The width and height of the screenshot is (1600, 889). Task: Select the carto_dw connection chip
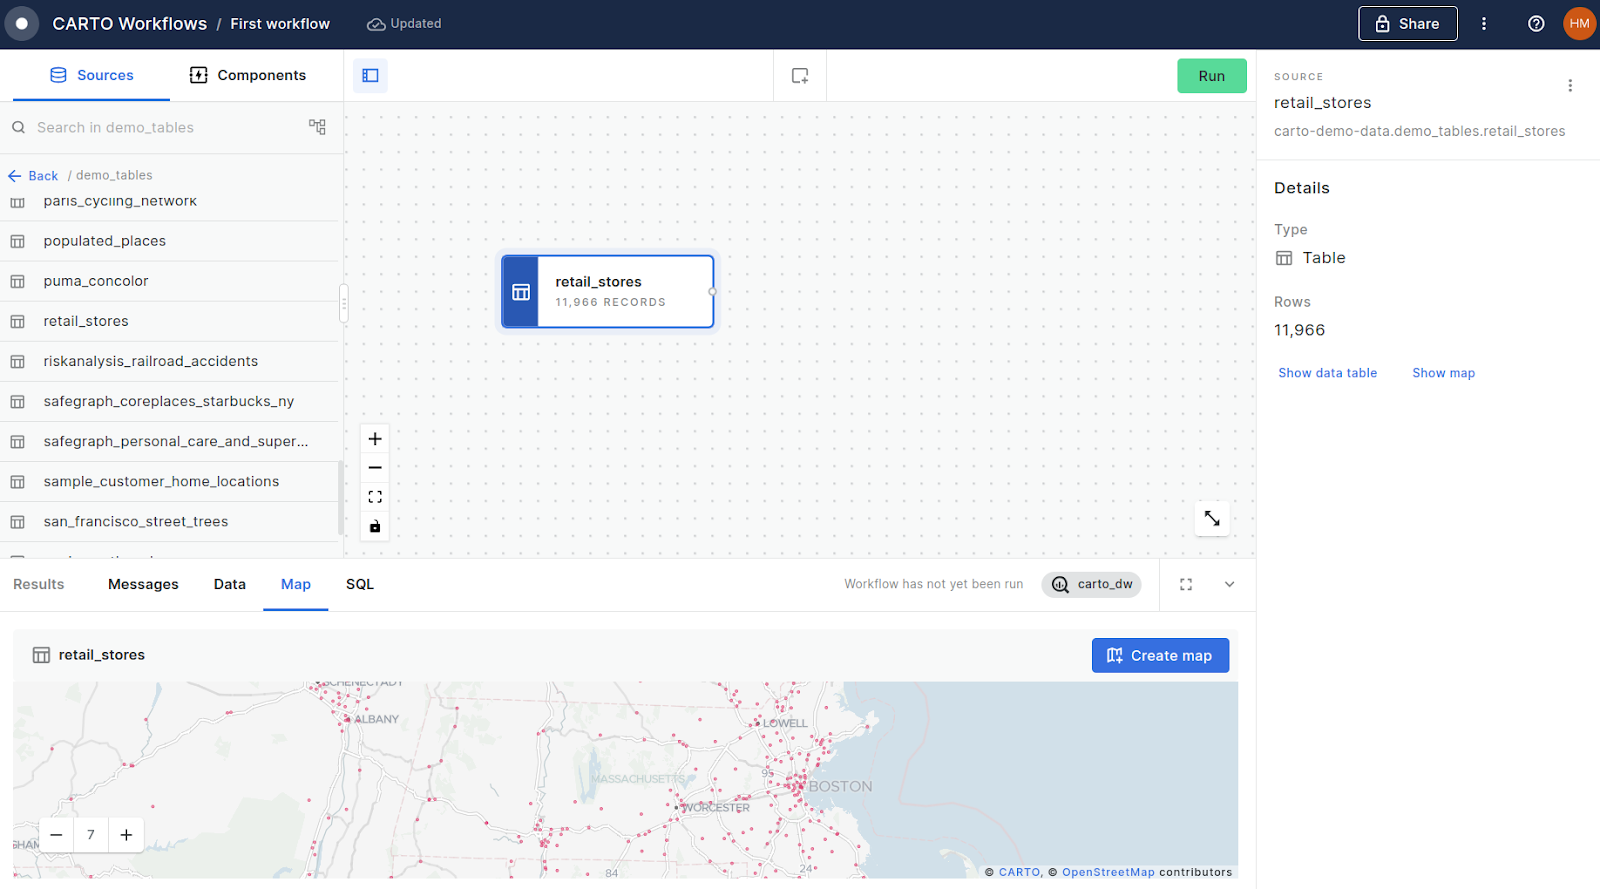pos(1092,585)
